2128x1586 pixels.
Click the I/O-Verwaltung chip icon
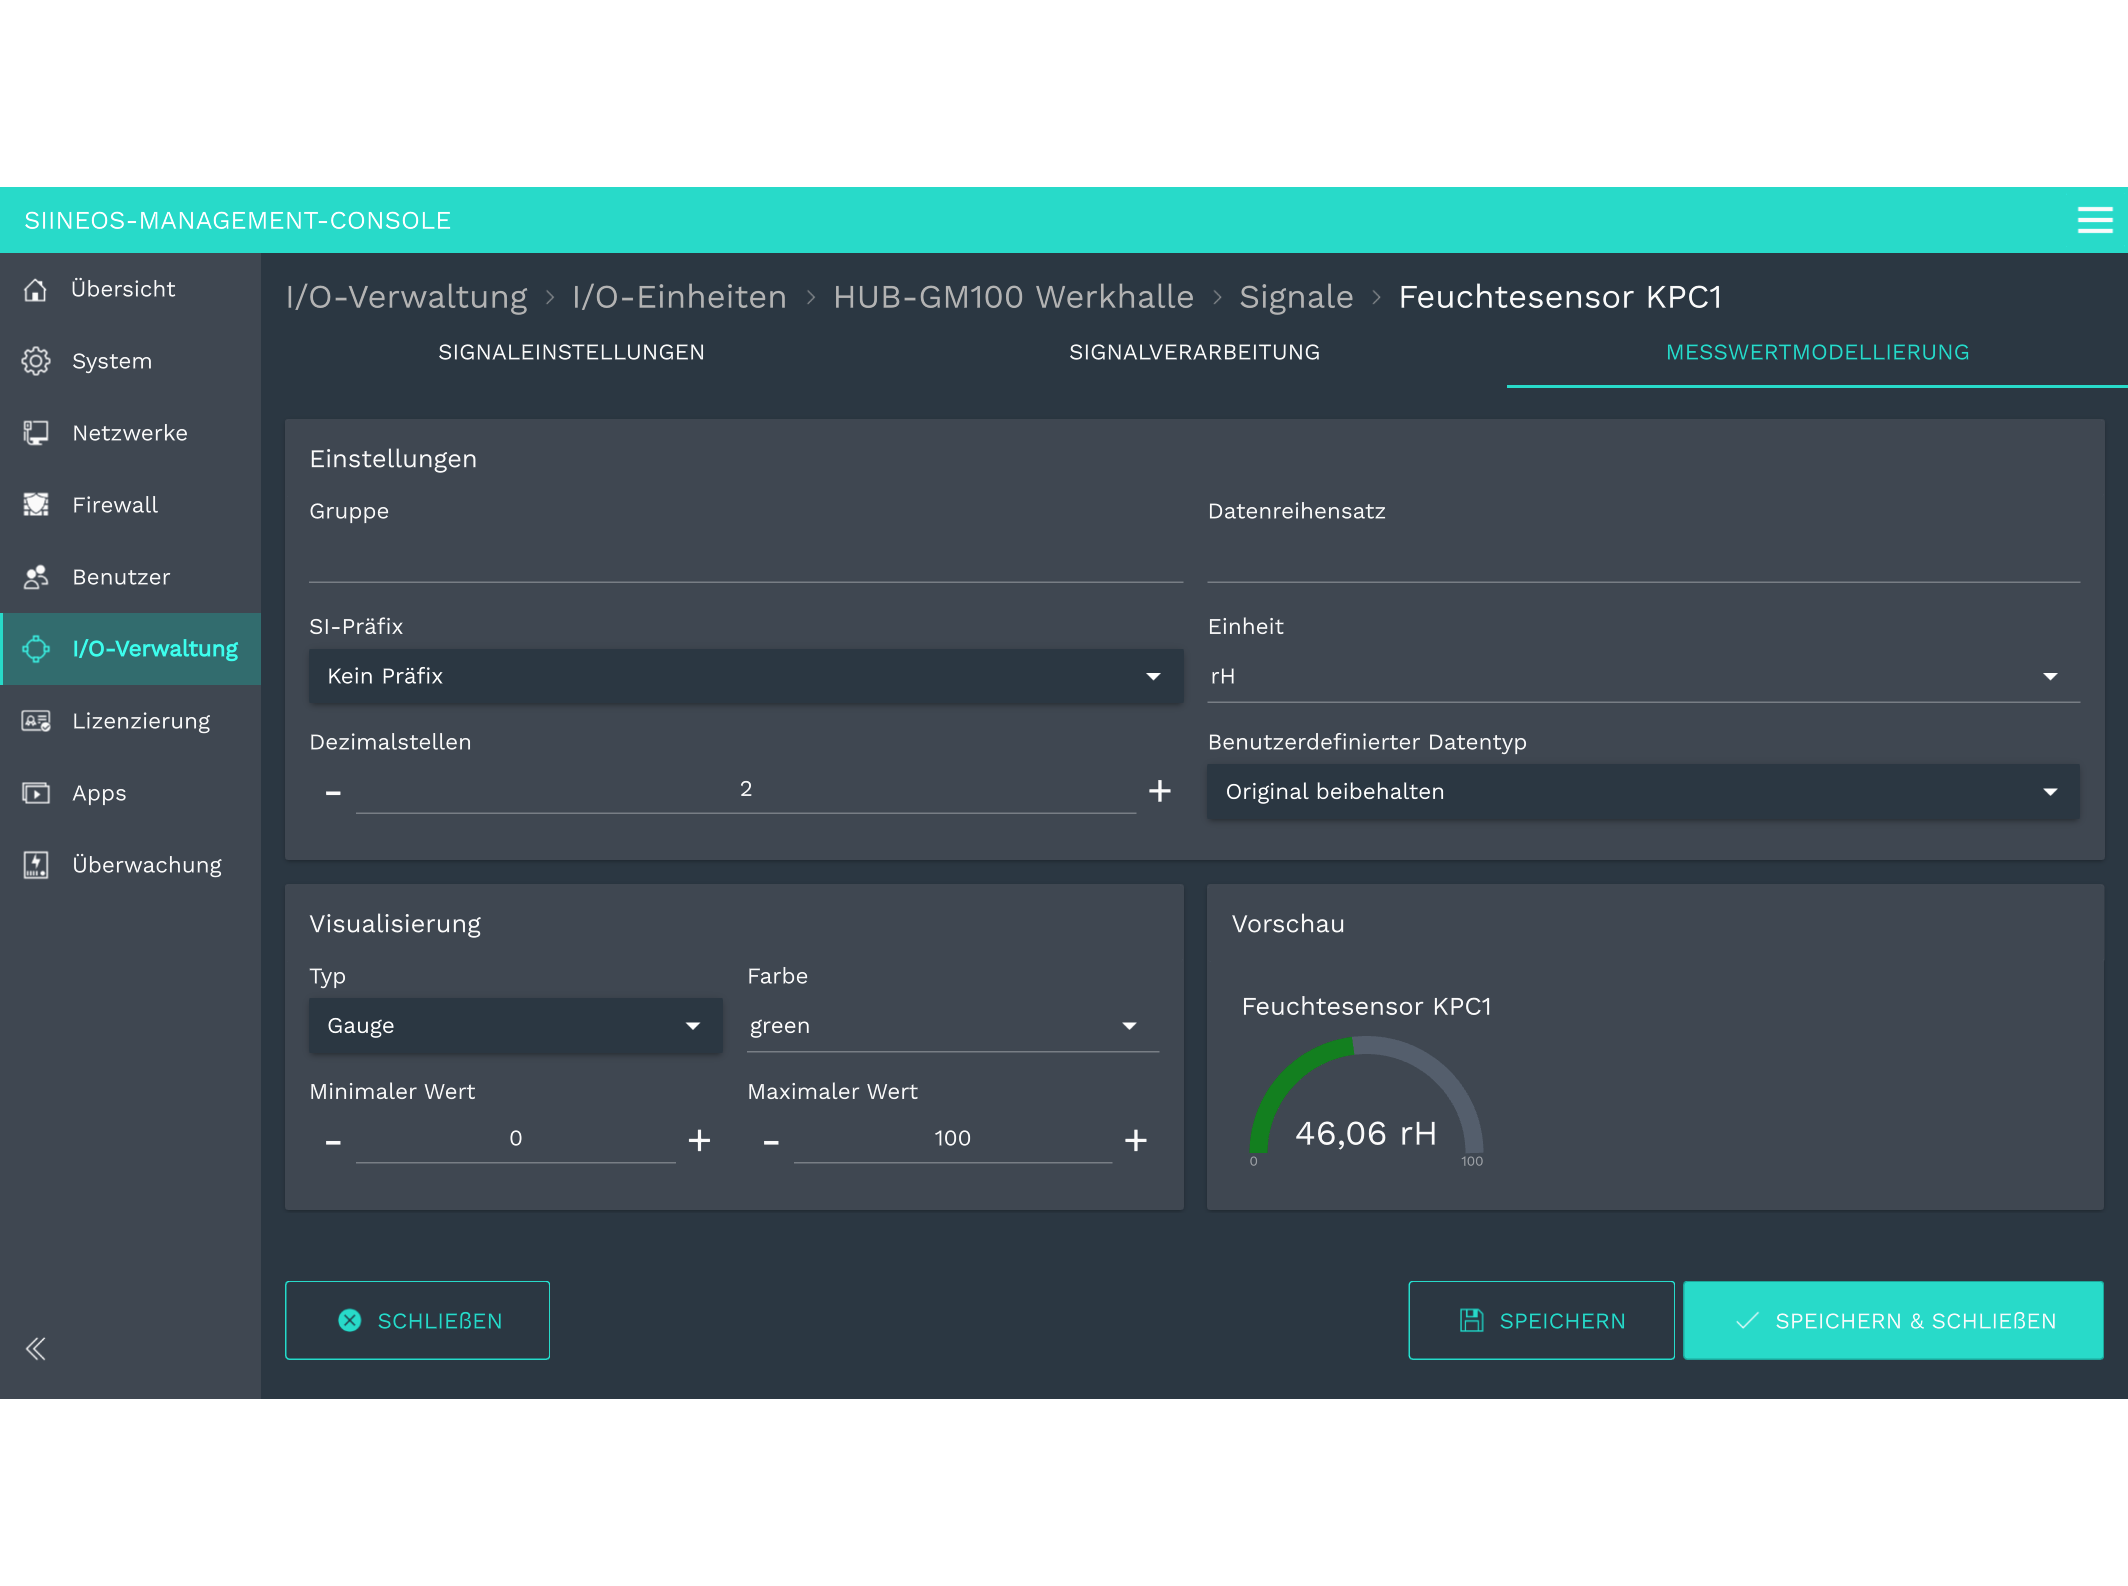point(36,649)
